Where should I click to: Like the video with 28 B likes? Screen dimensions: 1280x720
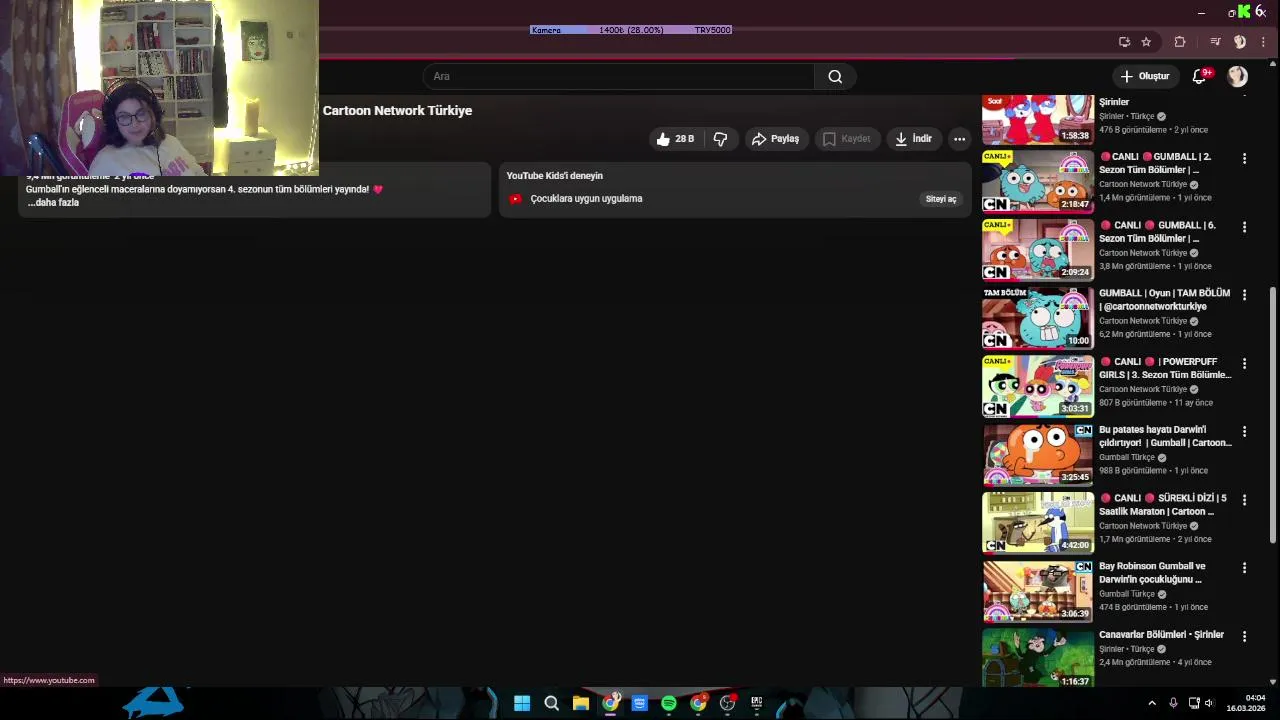[x=675, y=139]
